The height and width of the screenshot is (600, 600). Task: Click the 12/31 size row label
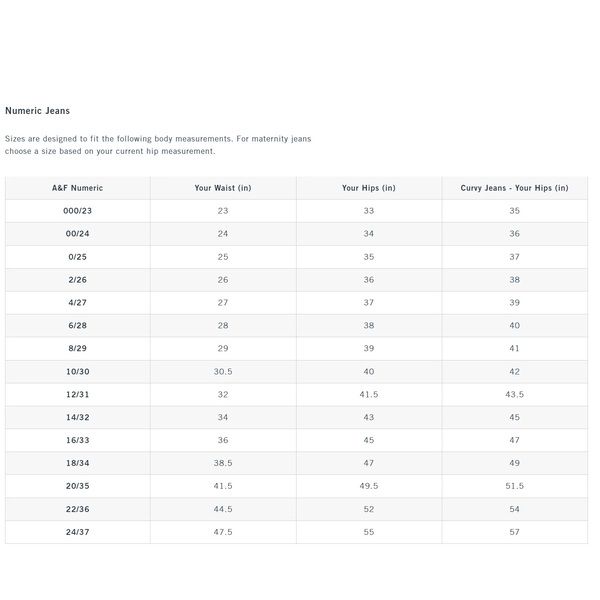click(77, 395)
